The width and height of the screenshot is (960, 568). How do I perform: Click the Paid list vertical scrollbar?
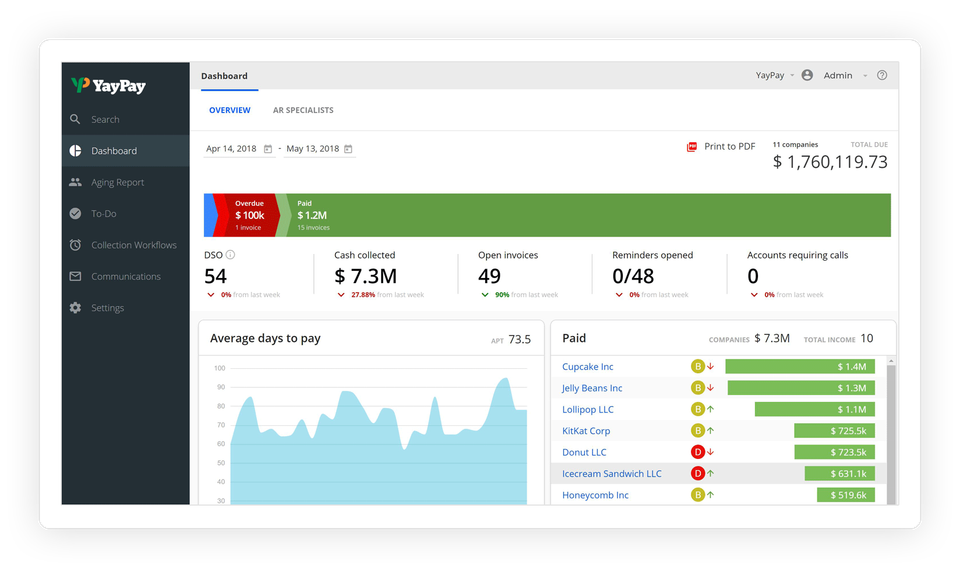(892, 430)
